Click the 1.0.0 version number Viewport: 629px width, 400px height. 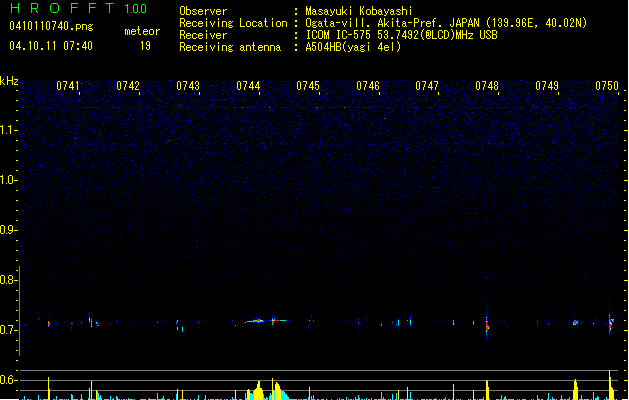pos(136,8)
